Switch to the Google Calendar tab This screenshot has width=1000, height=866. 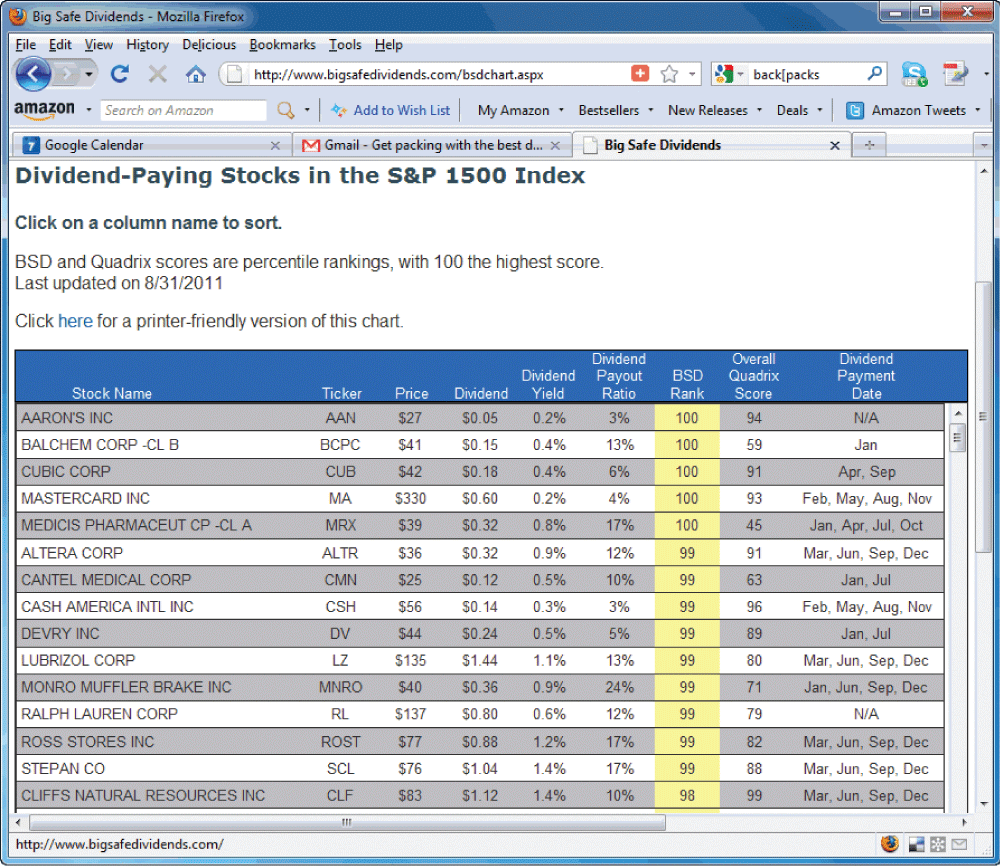coord(151,145)
